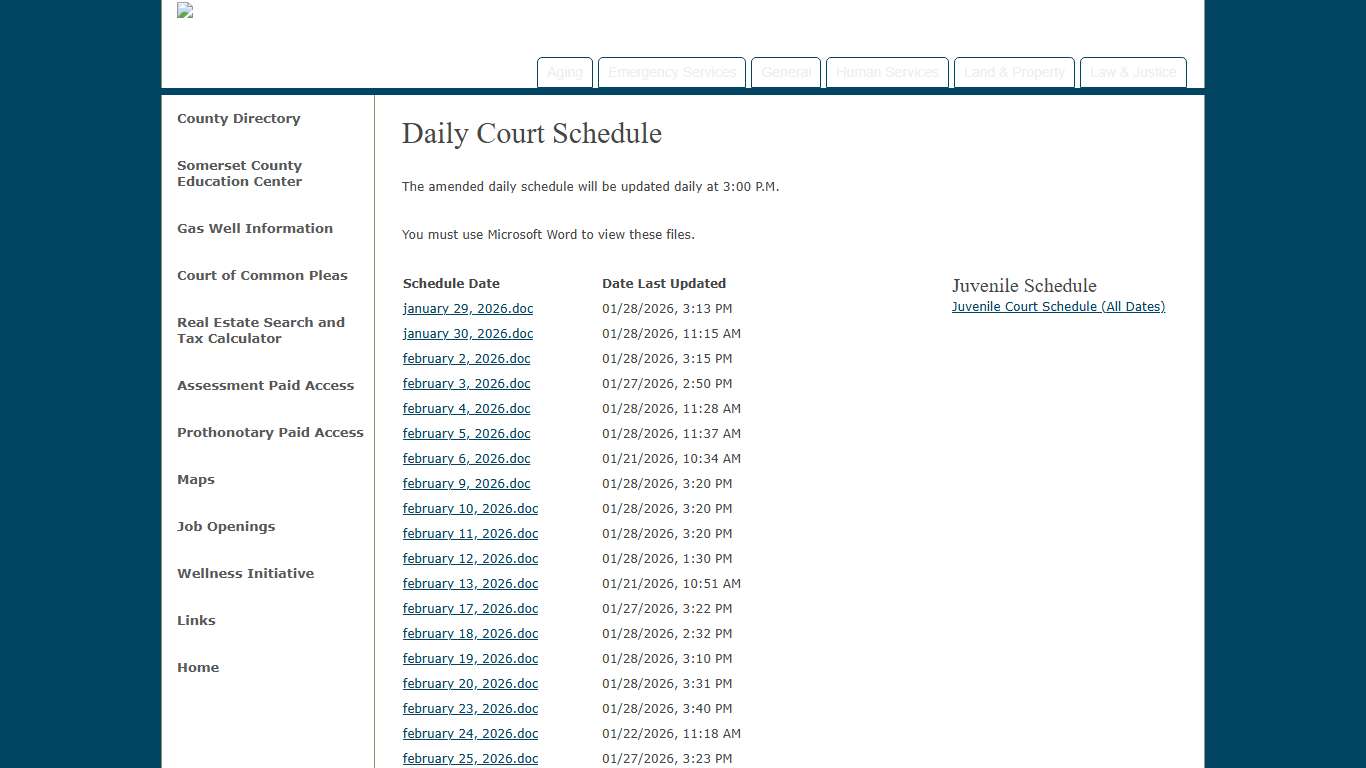This screenshot has width=1366, height=768.
Task: Visit Somerset County Education Center
Action: 240,173
